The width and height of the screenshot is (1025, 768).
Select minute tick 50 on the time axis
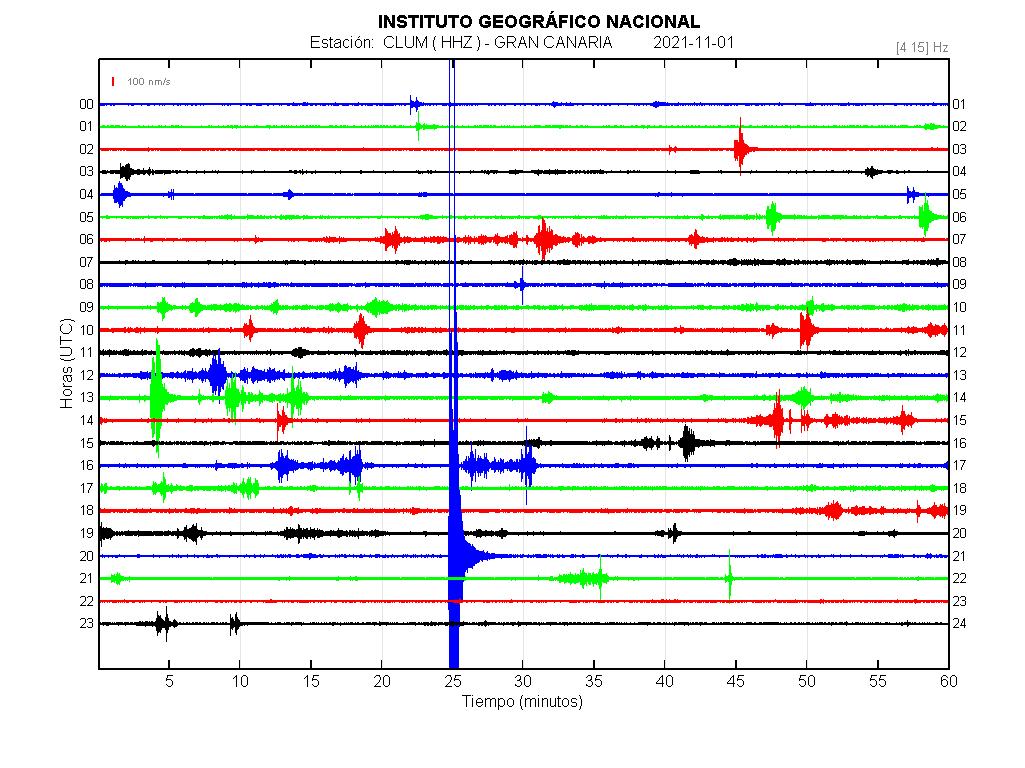pyautogui.click(x=807, y=681)
